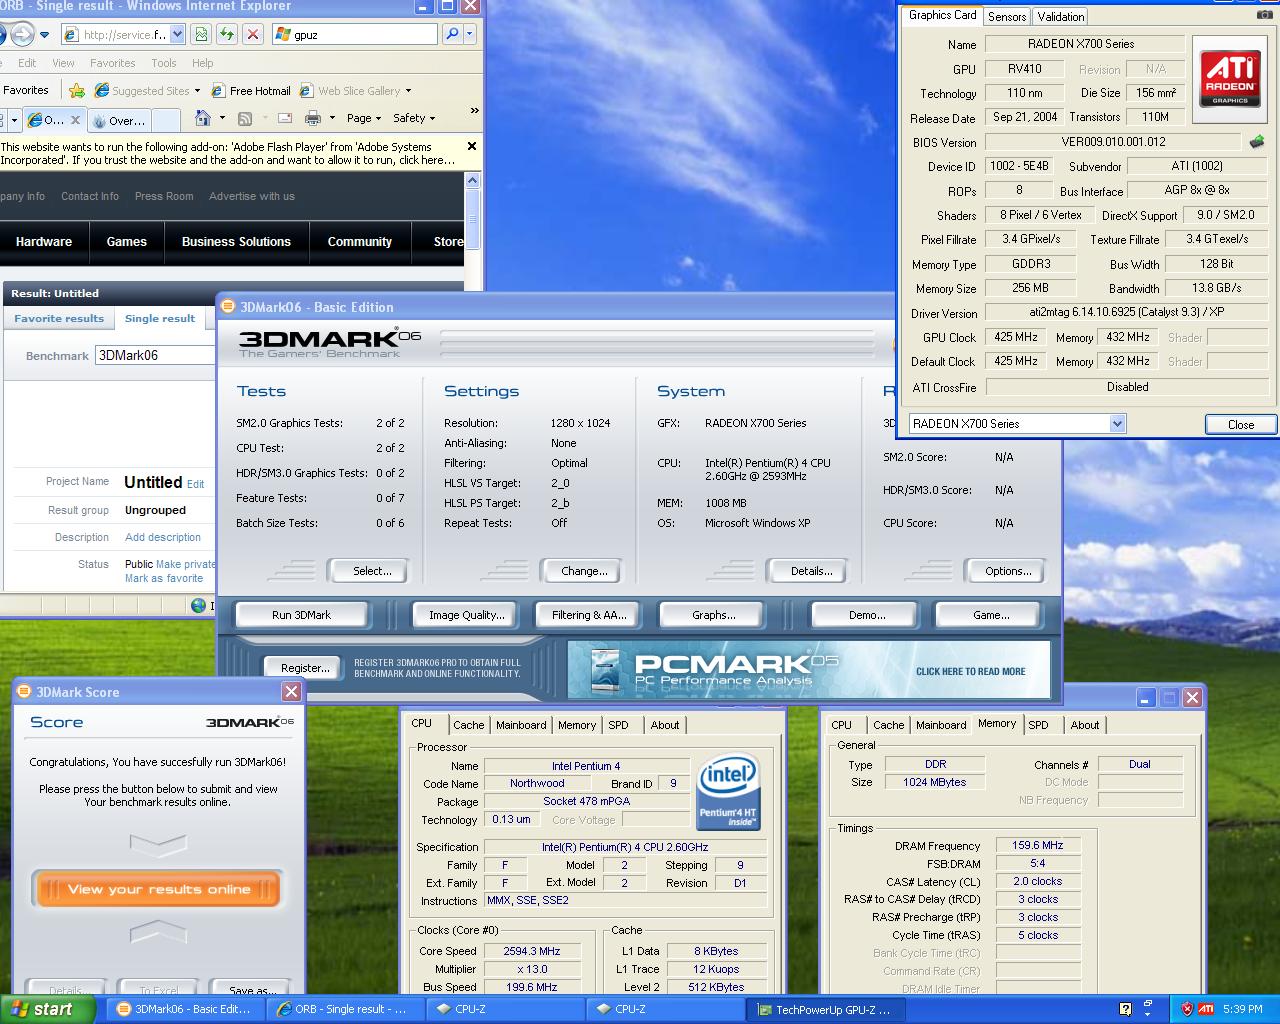
Task: Switch to the Overclock browser tab
Action: click(120, 120)
